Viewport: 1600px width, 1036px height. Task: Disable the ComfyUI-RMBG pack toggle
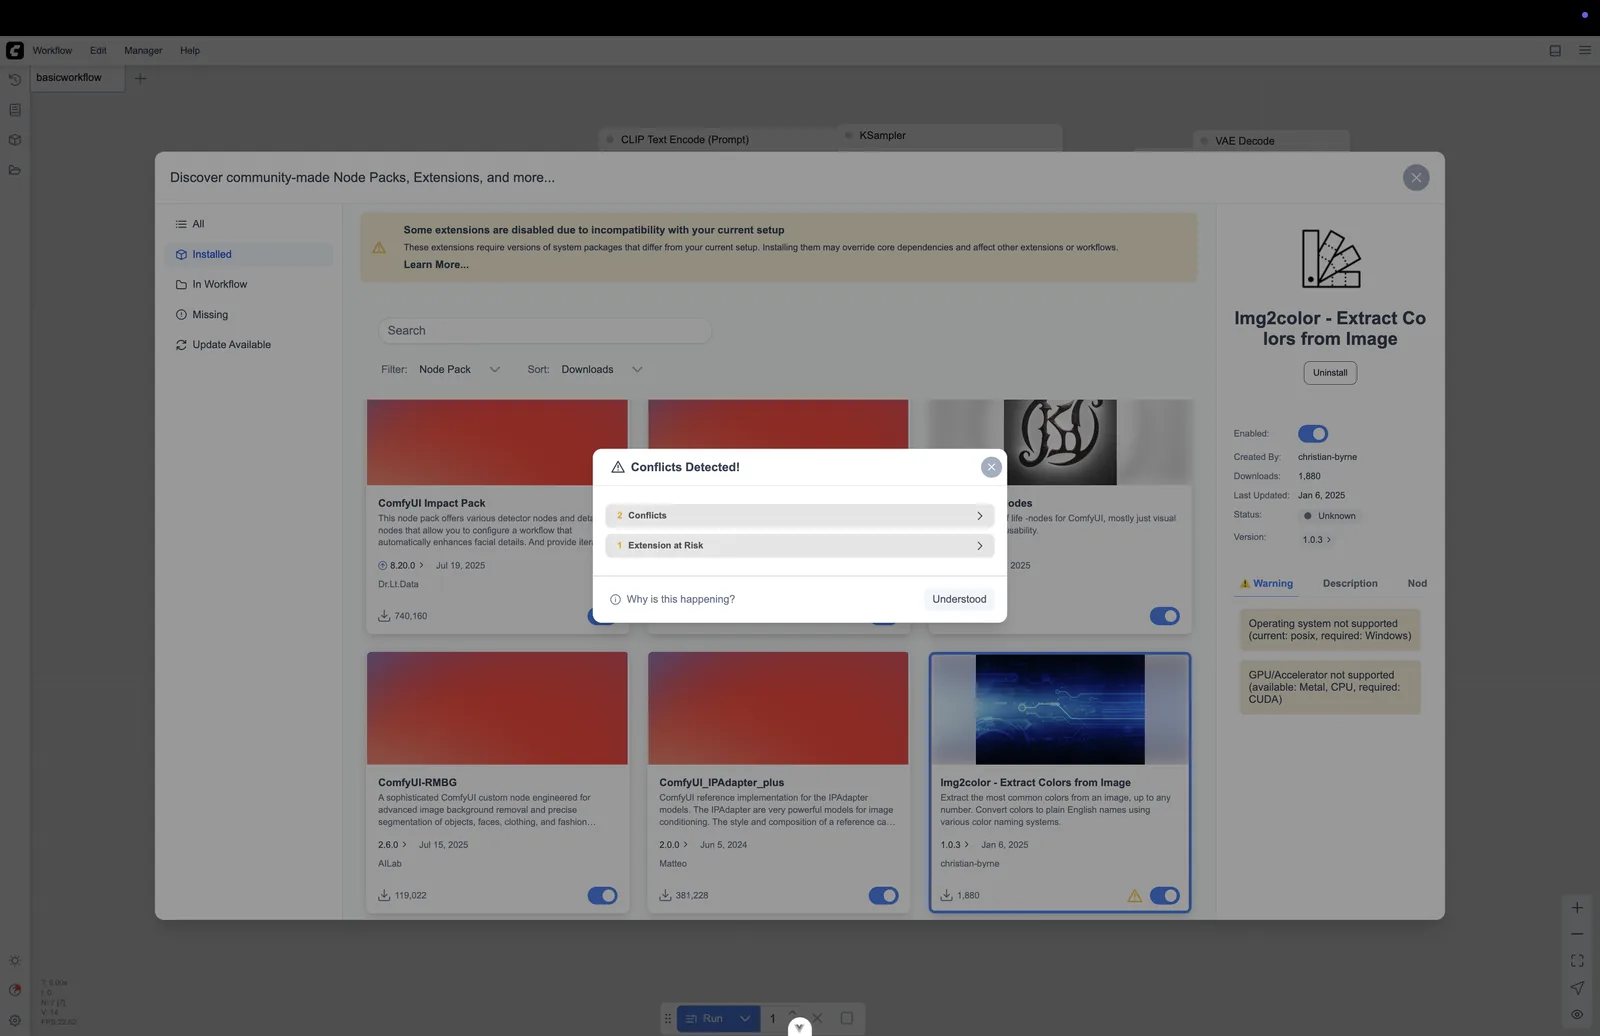602,896
